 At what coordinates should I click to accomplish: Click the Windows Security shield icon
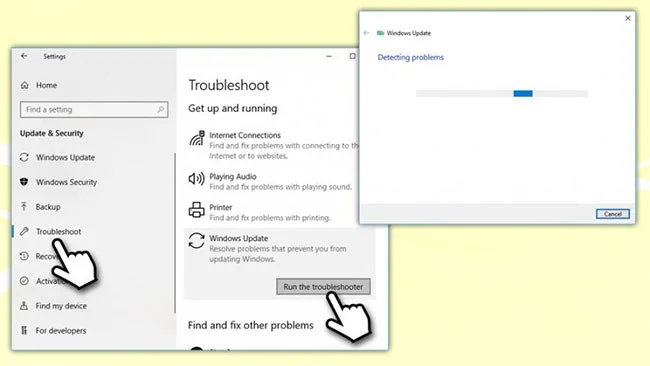[x=24, y=182]
